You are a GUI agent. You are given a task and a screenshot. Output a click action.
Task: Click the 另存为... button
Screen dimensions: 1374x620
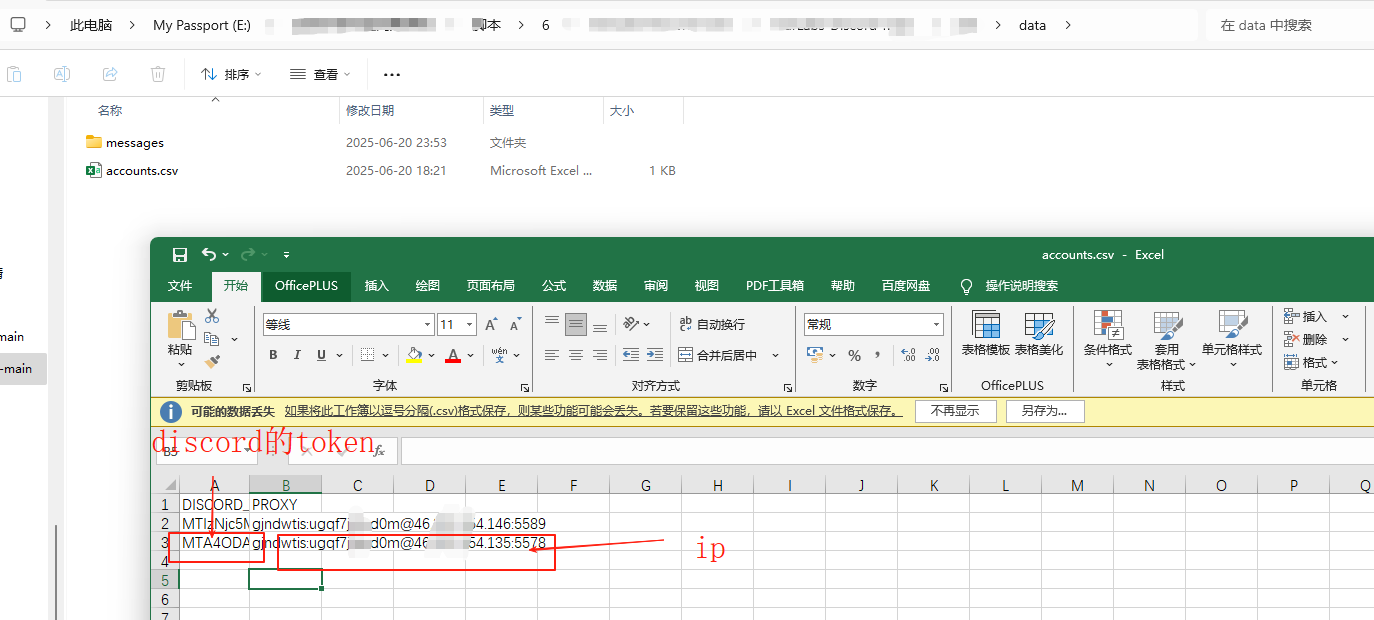1044,411
